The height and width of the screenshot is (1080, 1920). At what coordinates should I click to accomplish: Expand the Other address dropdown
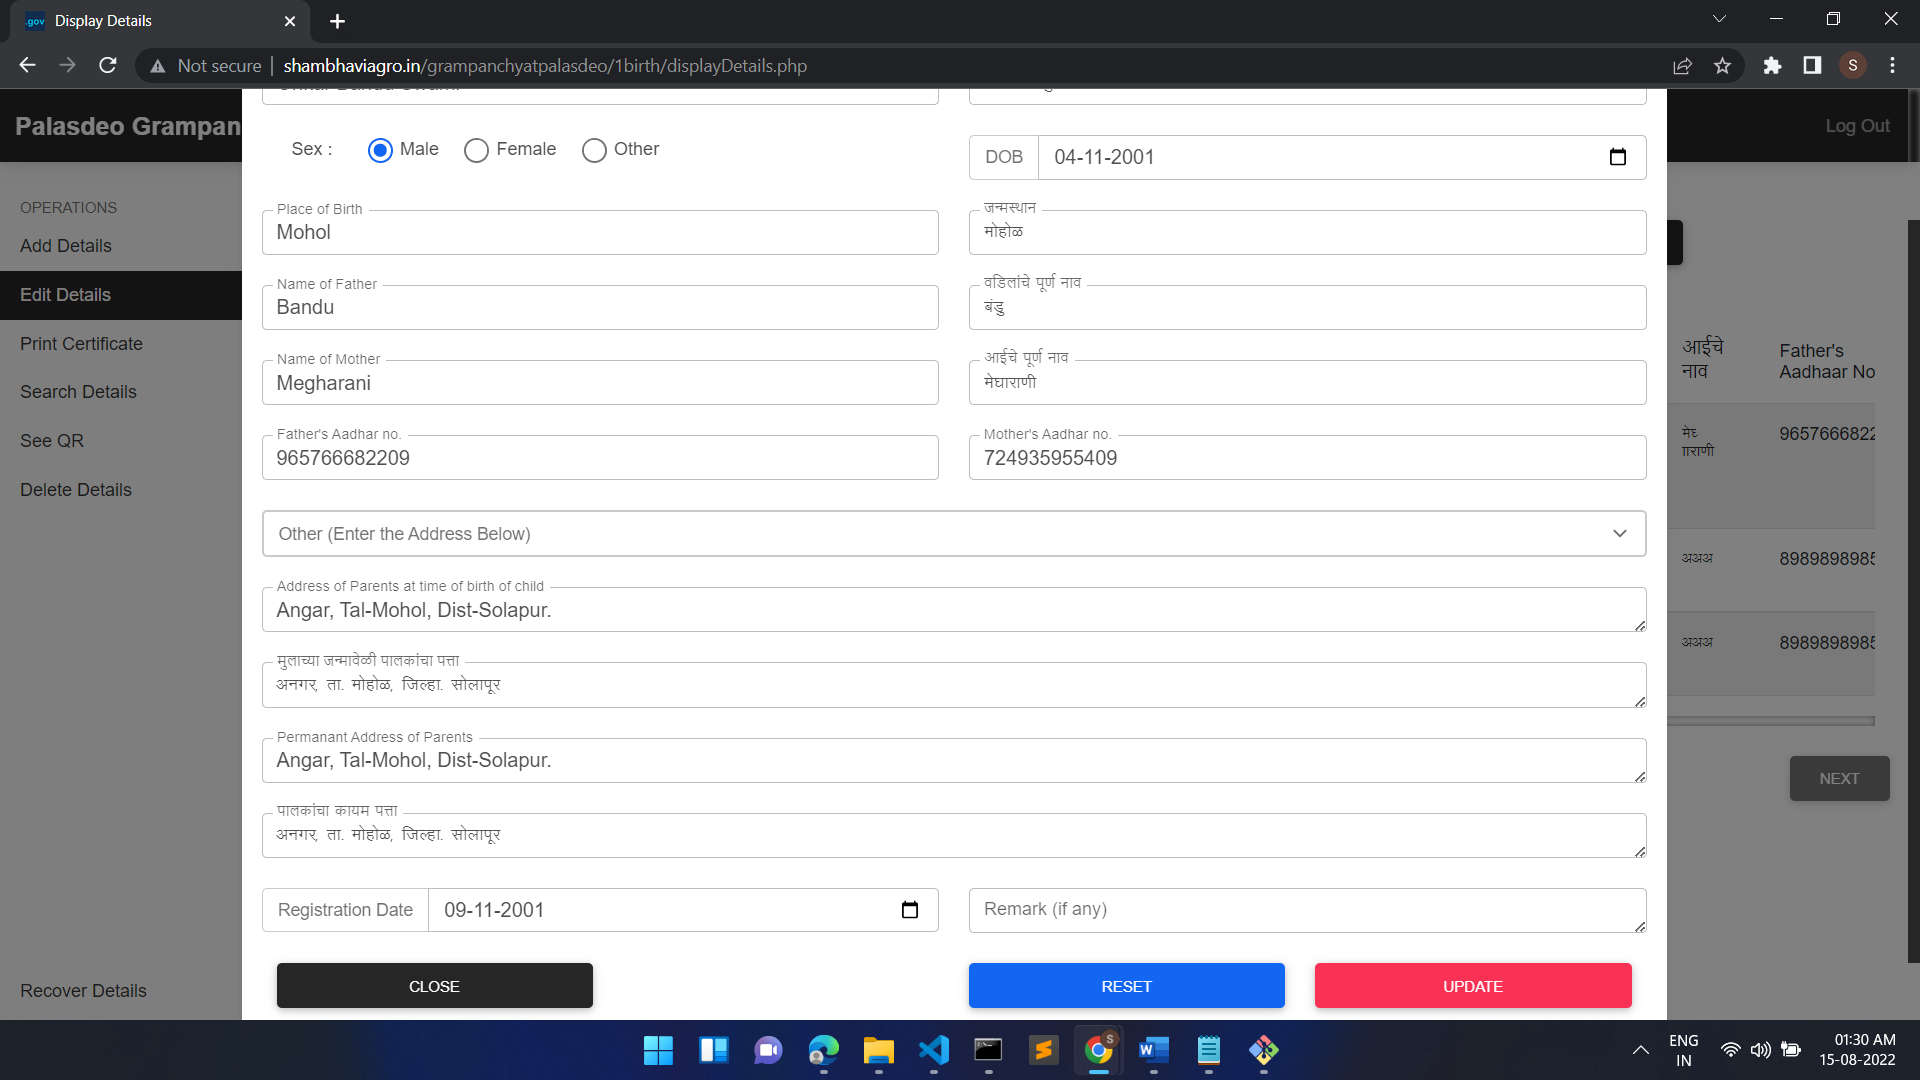click(x=1619, y=533)
